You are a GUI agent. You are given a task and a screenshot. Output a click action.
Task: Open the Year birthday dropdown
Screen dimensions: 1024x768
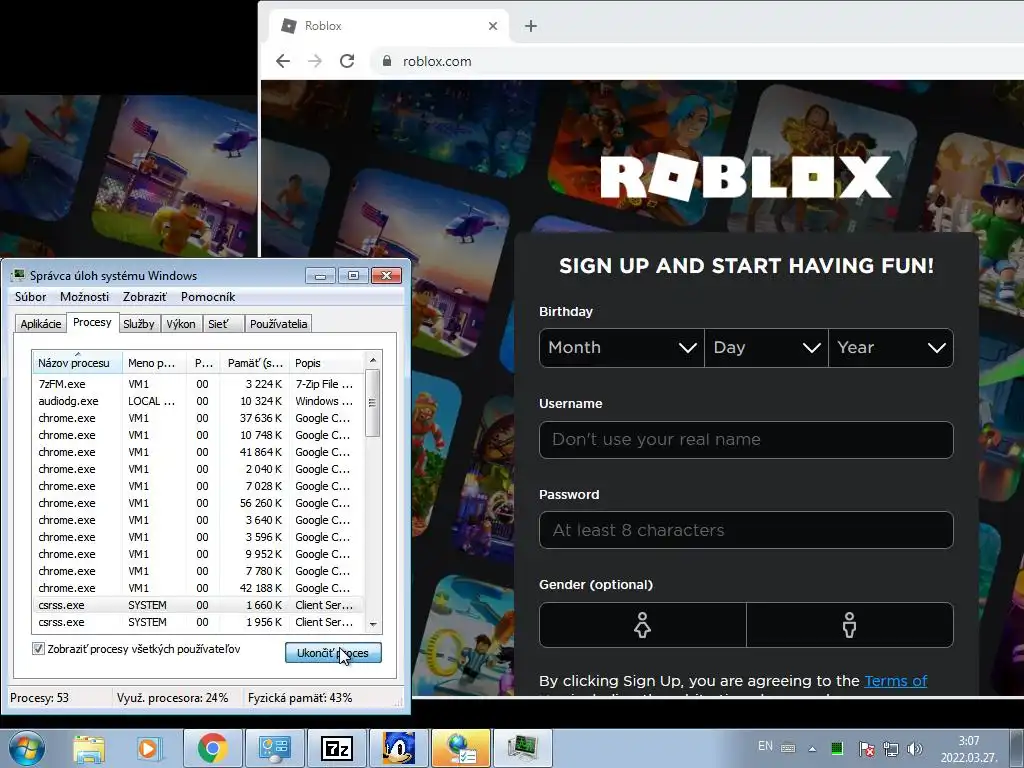pos(891,348)
